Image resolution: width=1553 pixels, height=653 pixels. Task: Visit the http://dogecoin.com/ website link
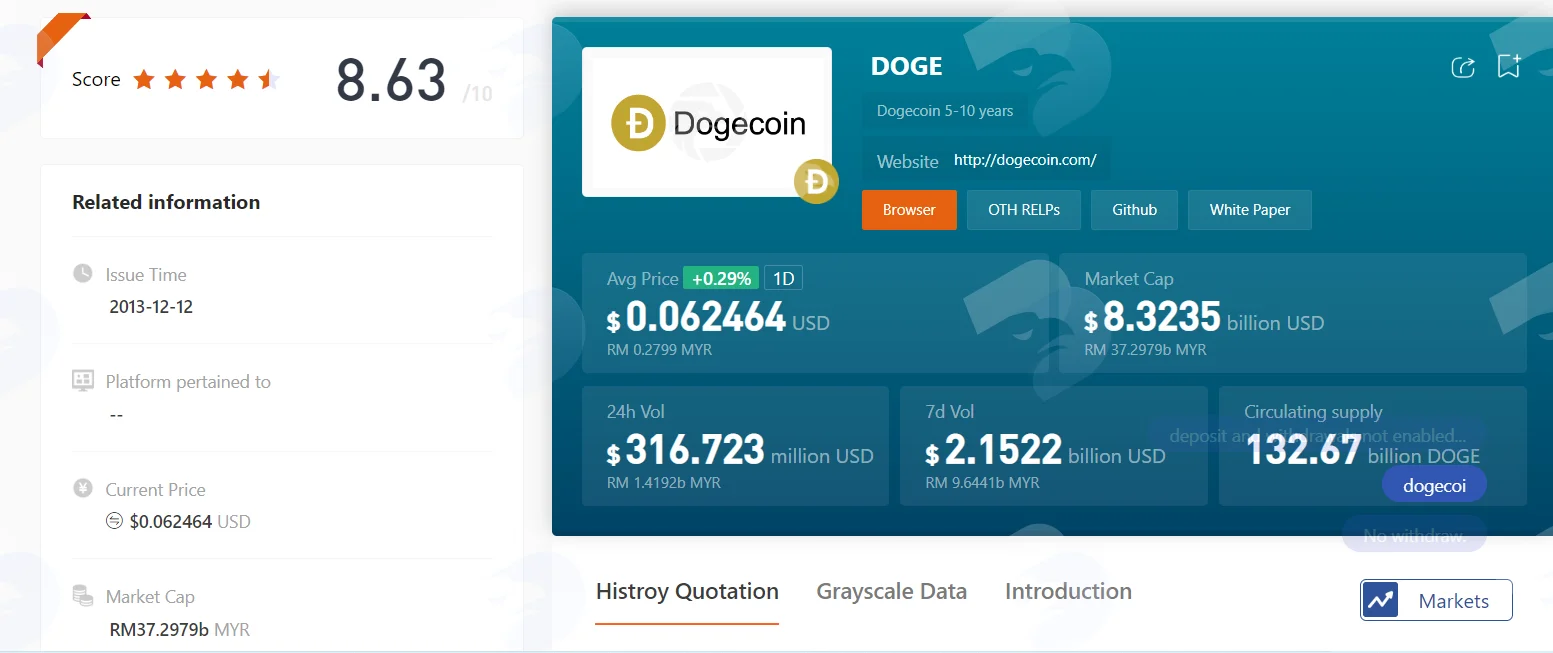[1025, 160]
